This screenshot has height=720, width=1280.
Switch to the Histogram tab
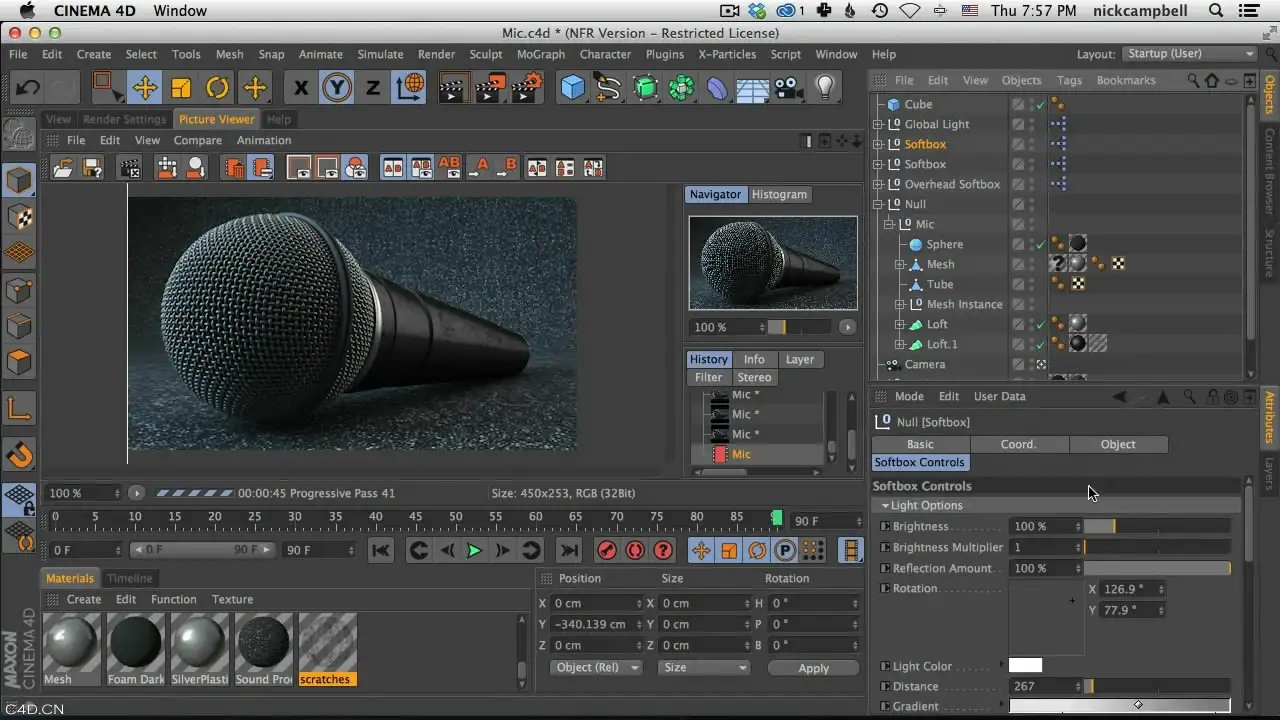pos(779,194)
